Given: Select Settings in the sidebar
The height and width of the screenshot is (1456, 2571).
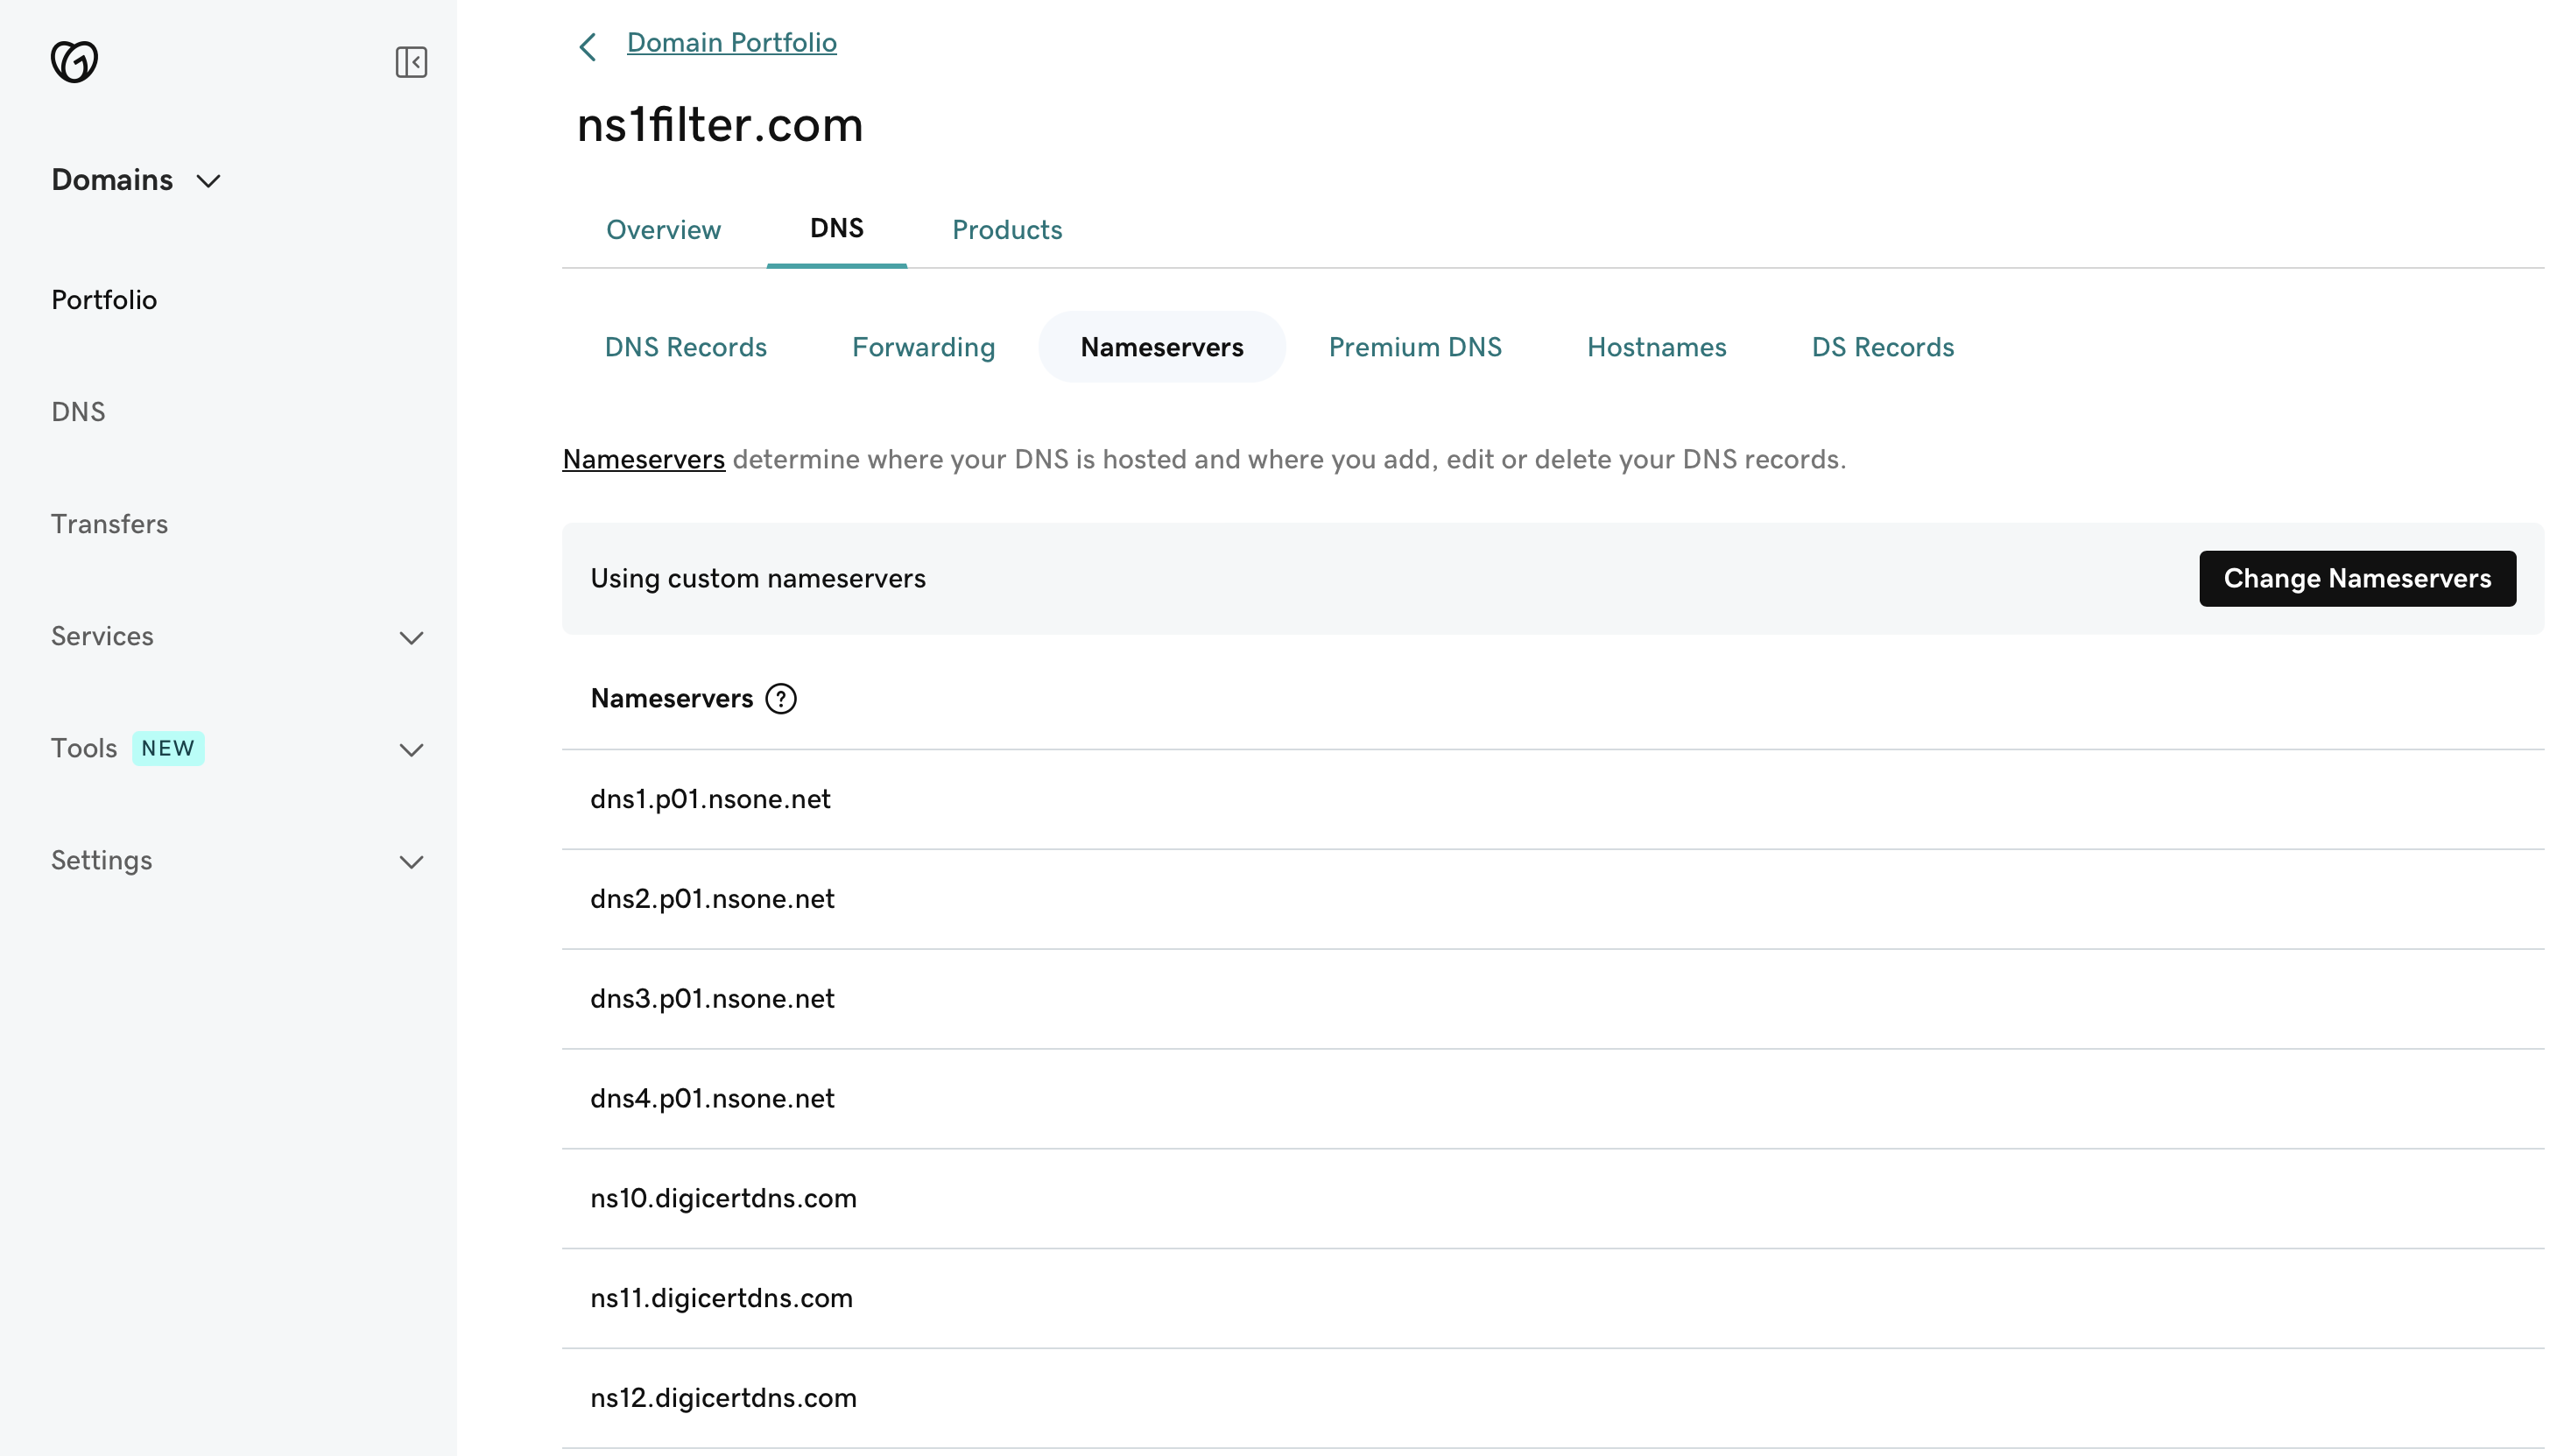Looking at the screenshot, I should (101, 860).
